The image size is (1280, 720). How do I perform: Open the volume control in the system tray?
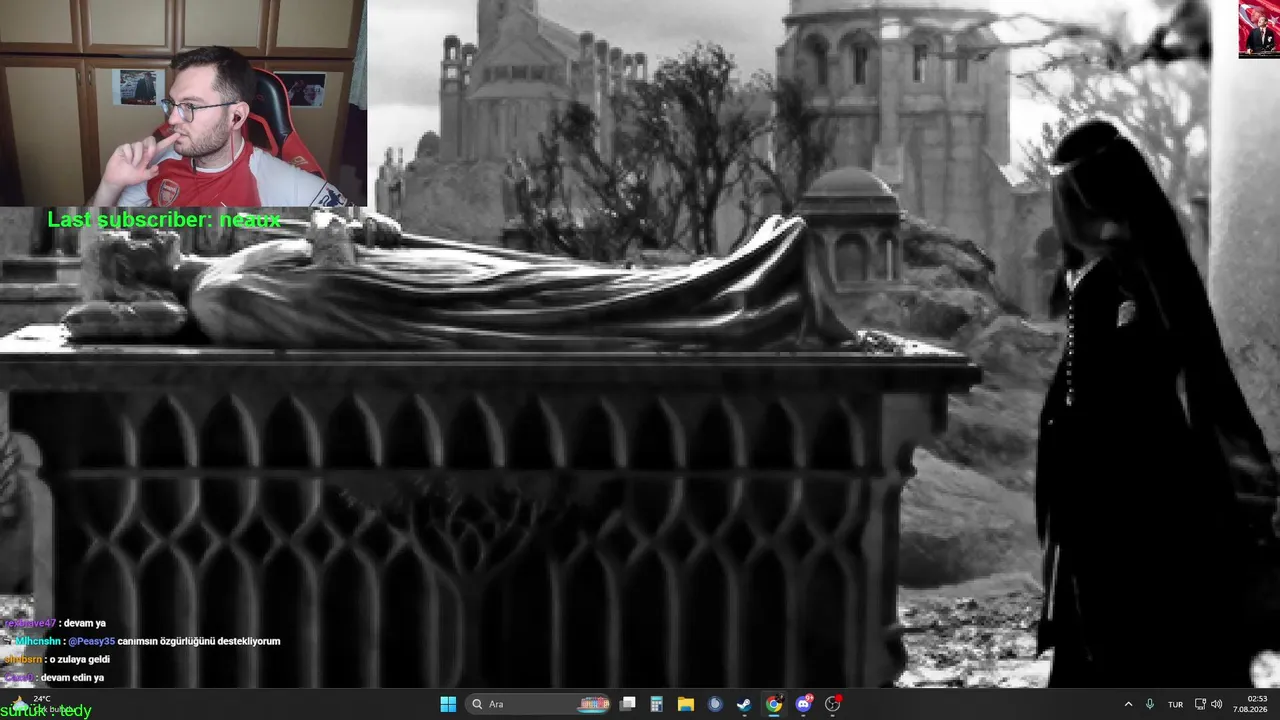pyautogui.click(x=1217, y=704)
